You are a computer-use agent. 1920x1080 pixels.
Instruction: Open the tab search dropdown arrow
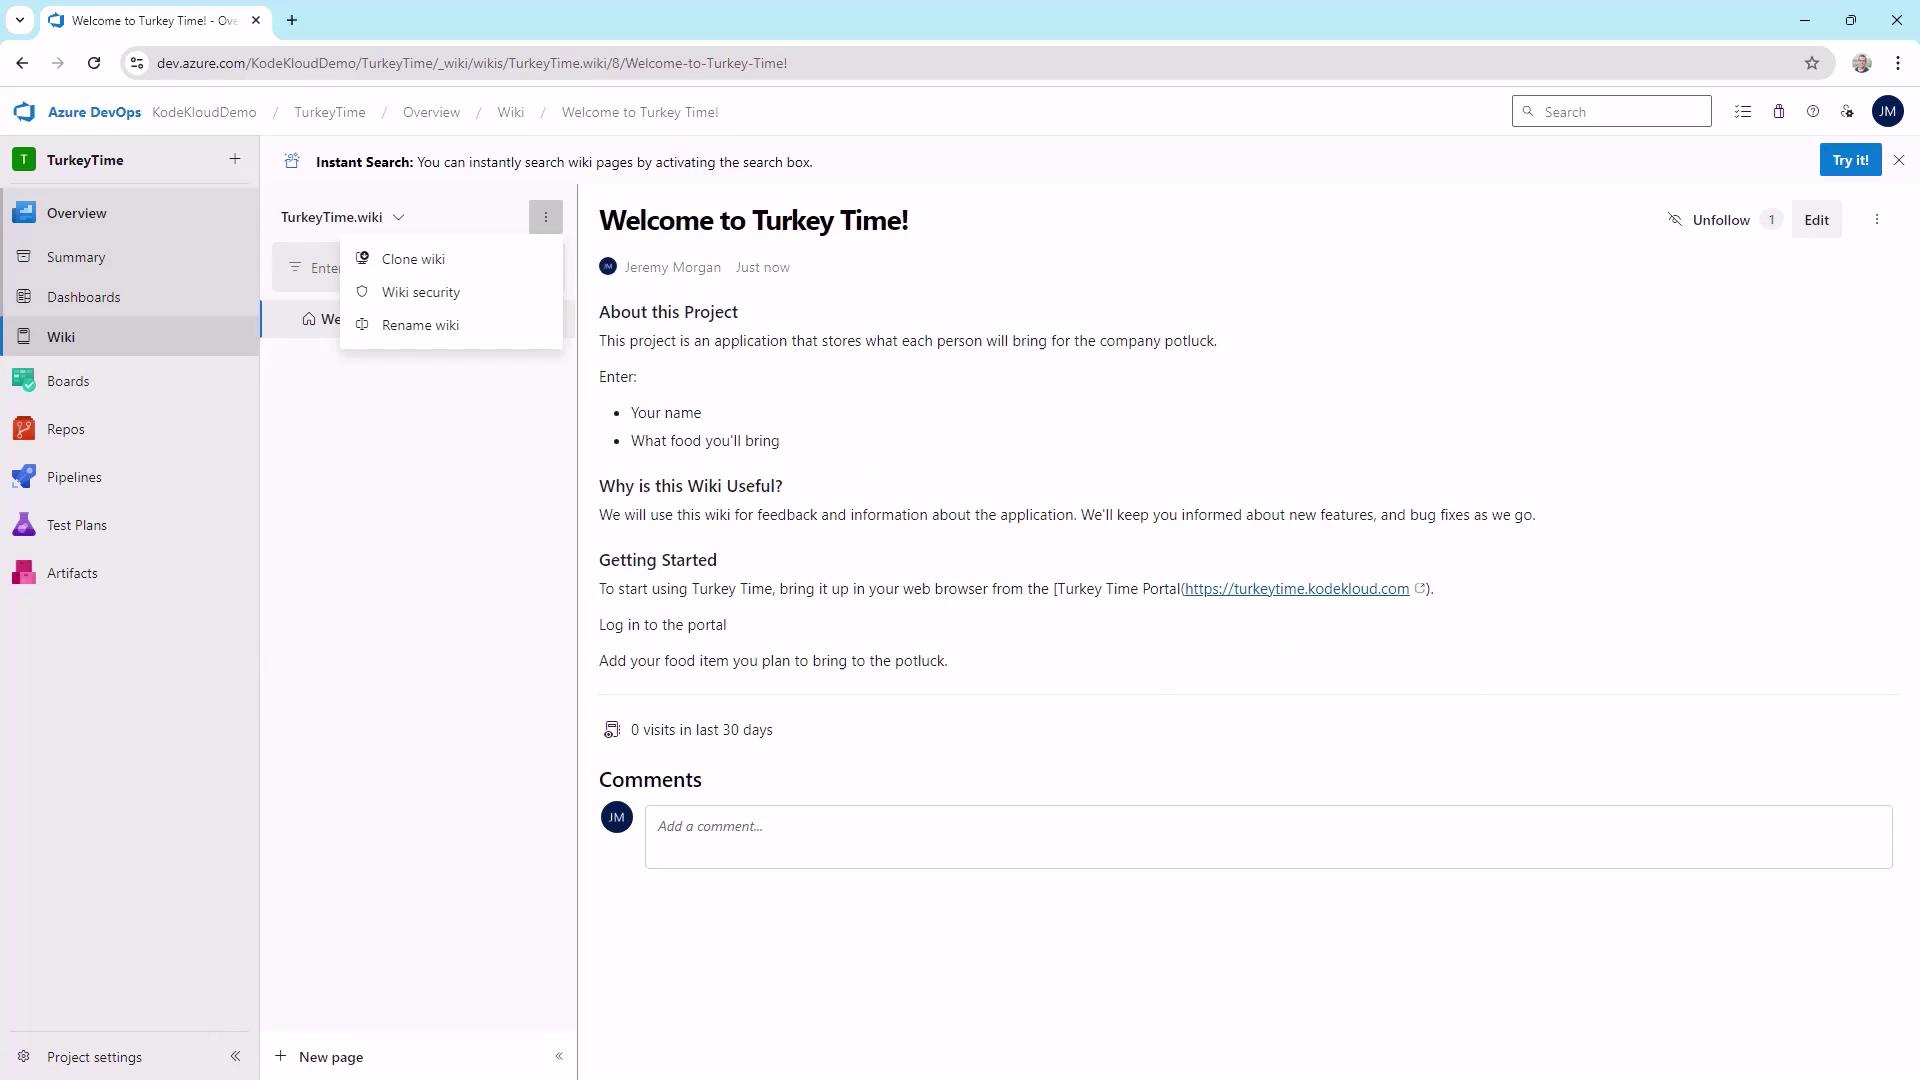(19, 20)
